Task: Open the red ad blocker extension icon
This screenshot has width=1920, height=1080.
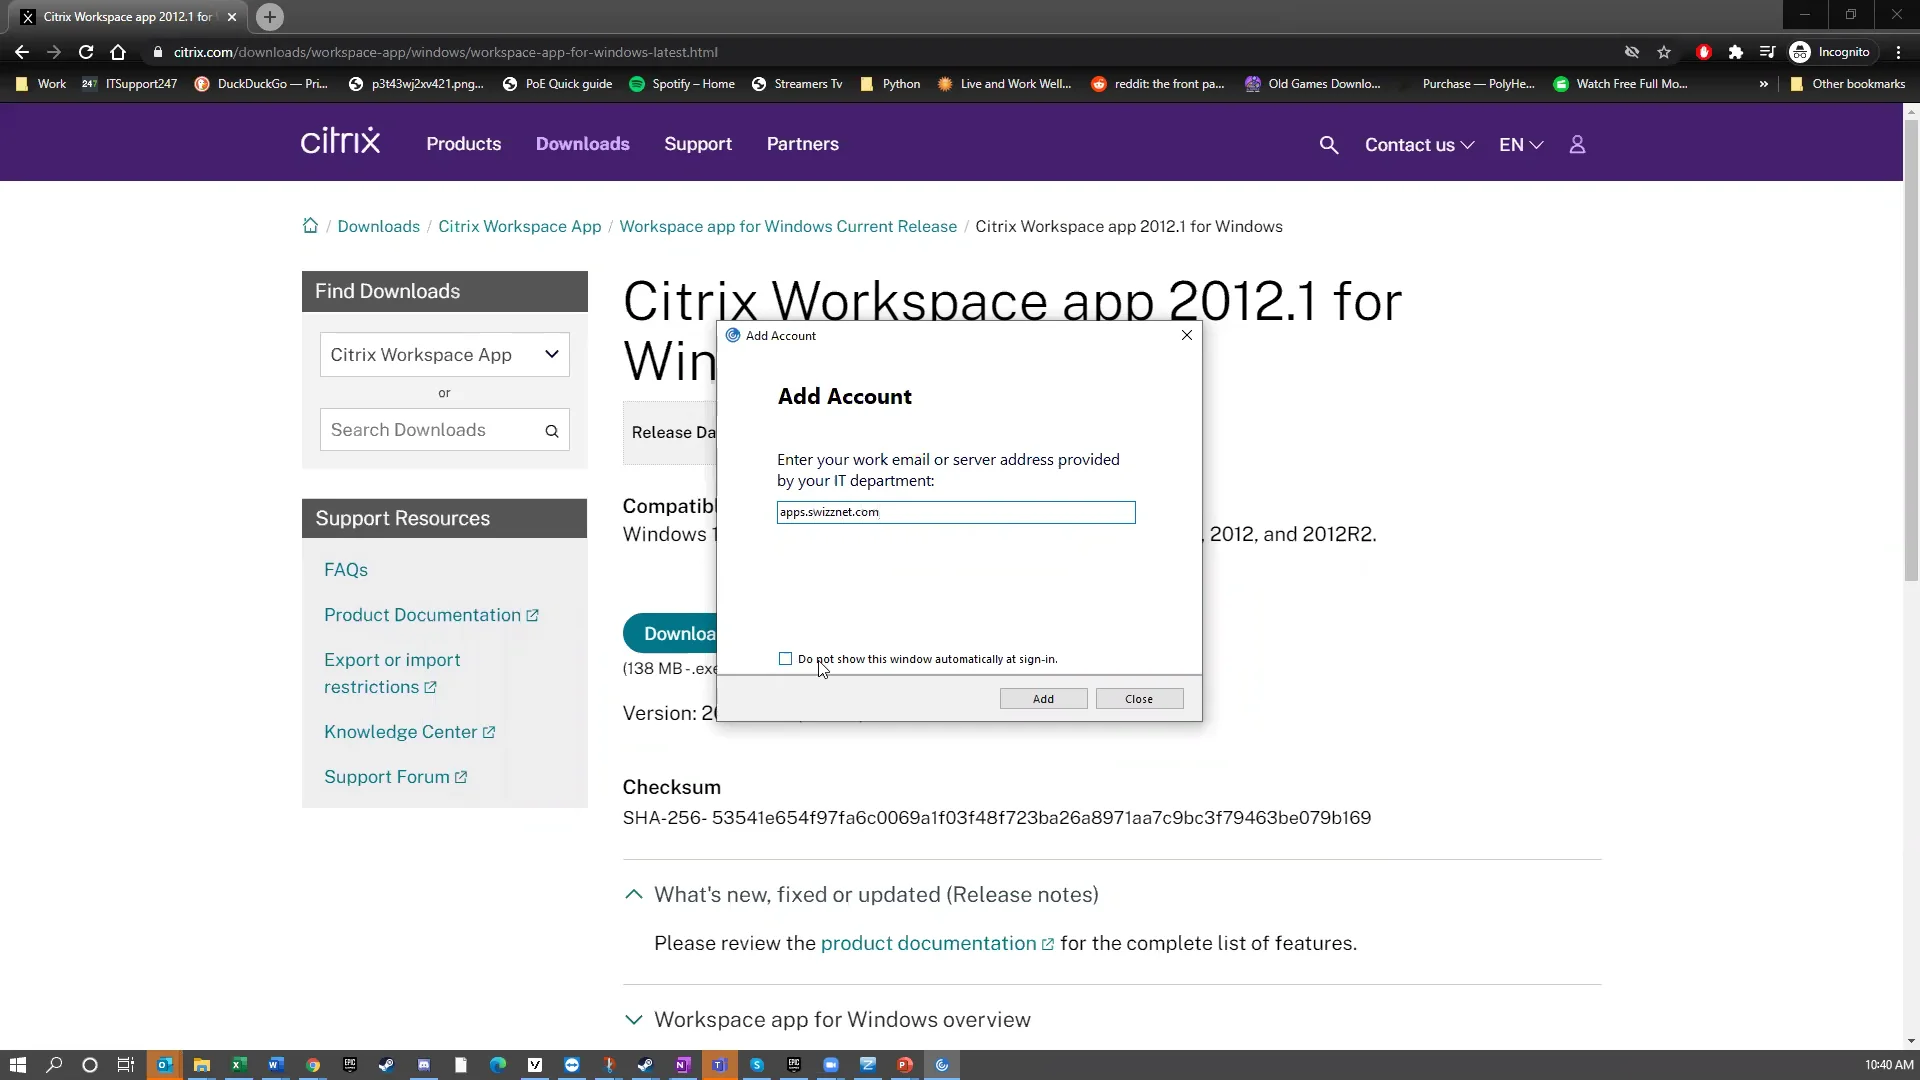Action: click(1704, 52)
